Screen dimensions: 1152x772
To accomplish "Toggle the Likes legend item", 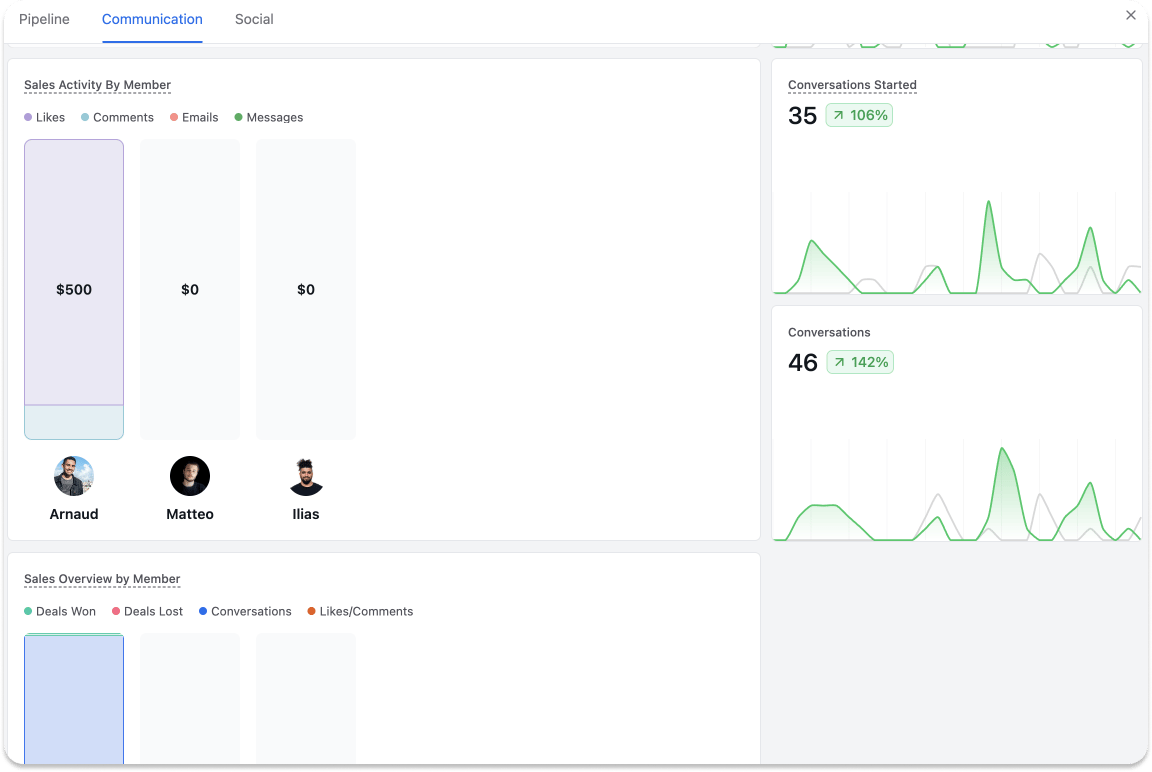I will [45, 118].
